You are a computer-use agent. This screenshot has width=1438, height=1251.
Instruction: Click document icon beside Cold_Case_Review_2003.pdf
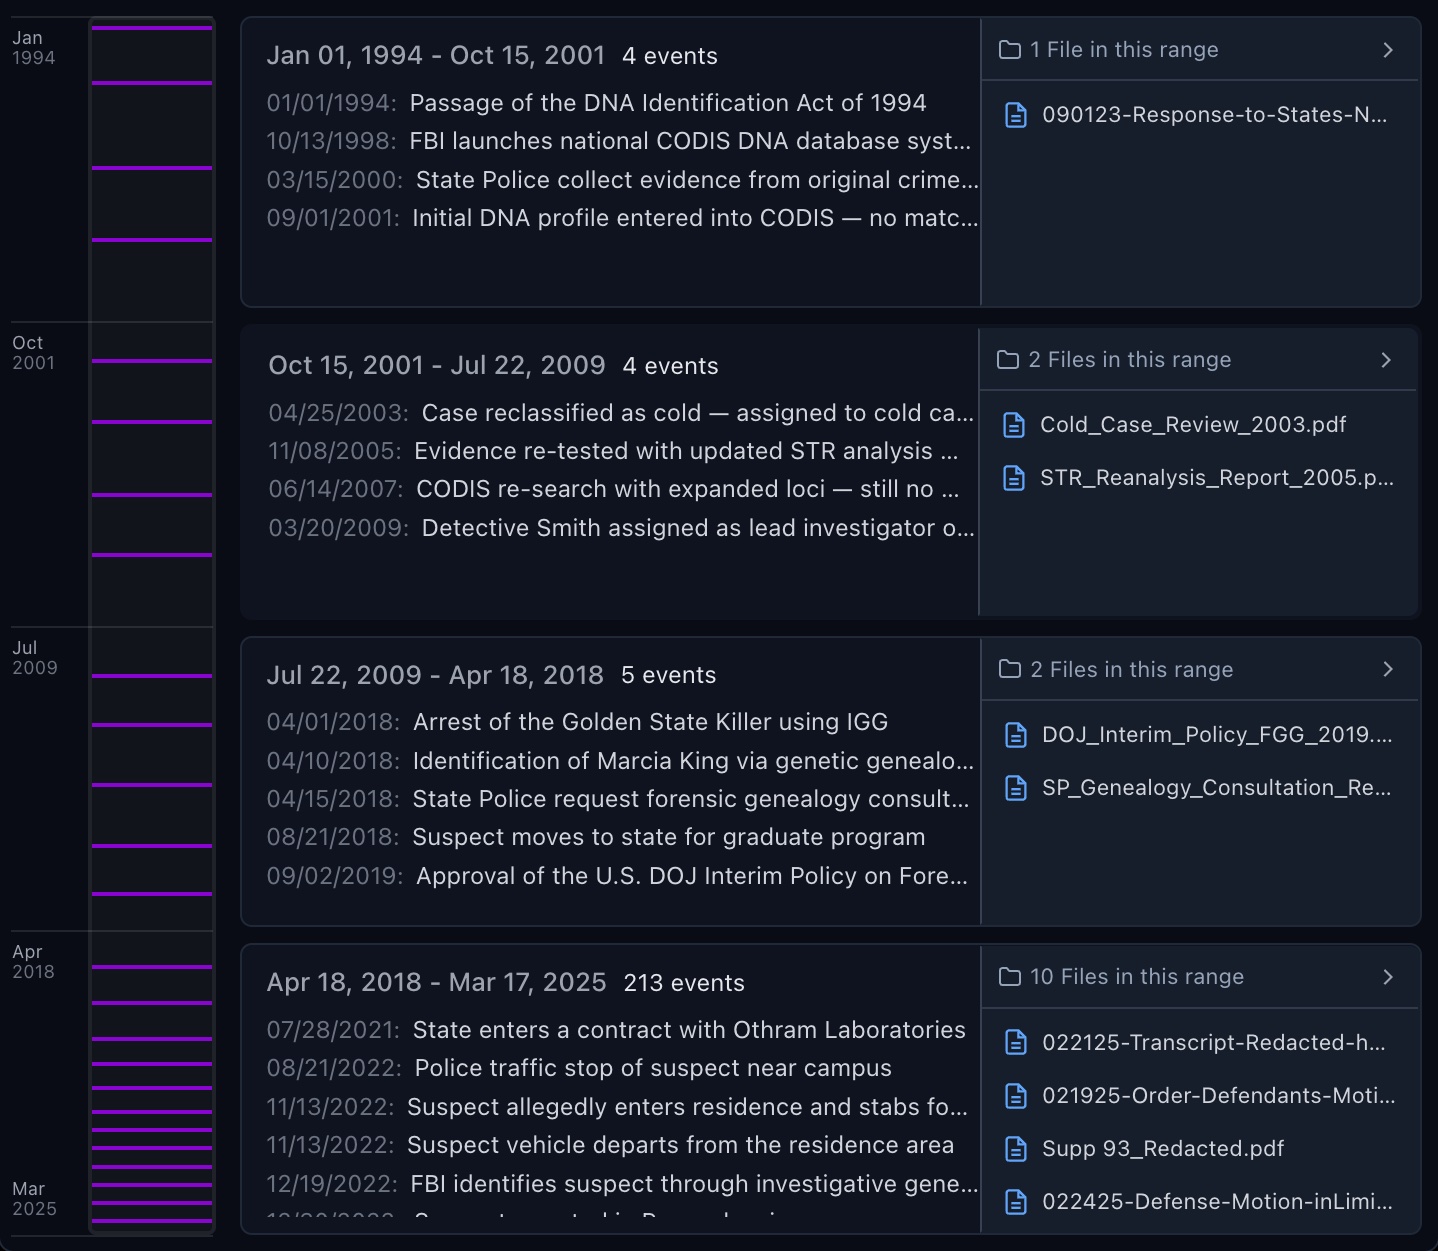(1015, 424)
